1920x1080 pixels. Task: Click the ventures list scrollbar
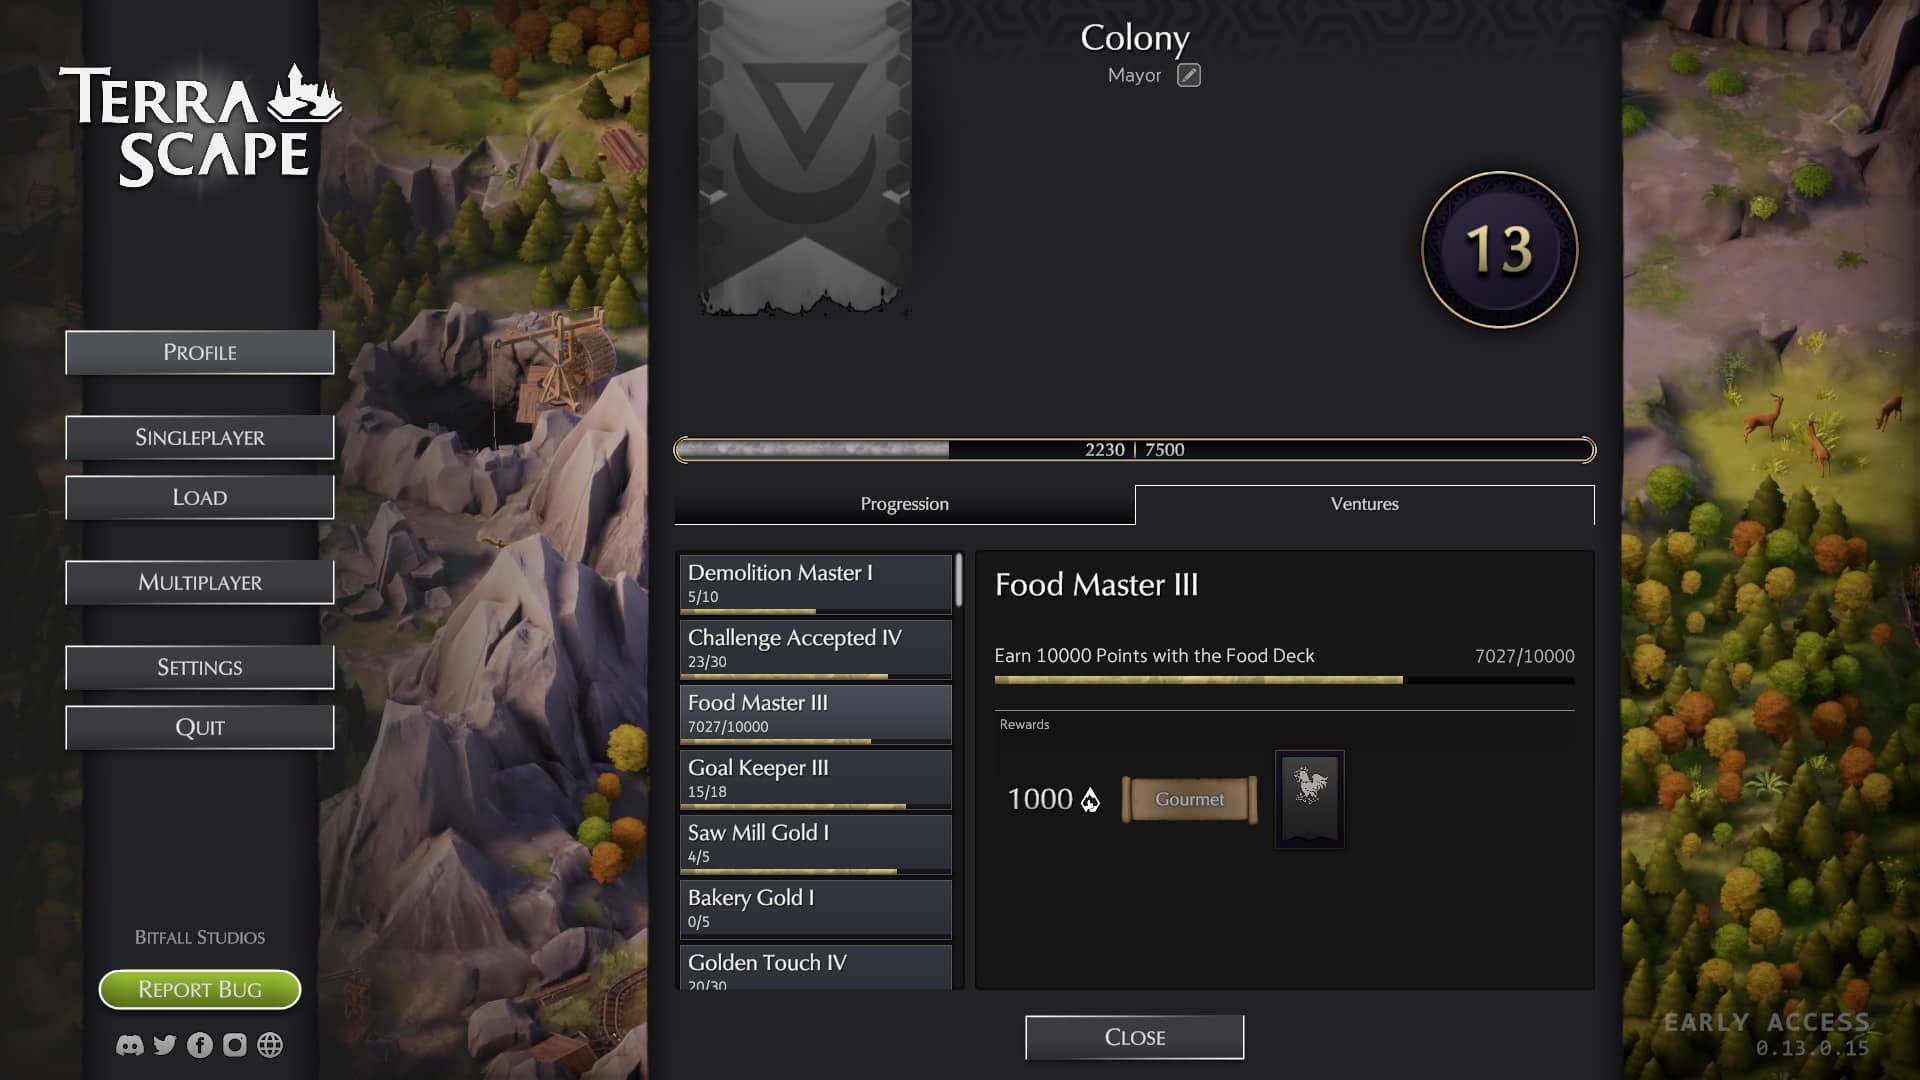tap(959, 580)
